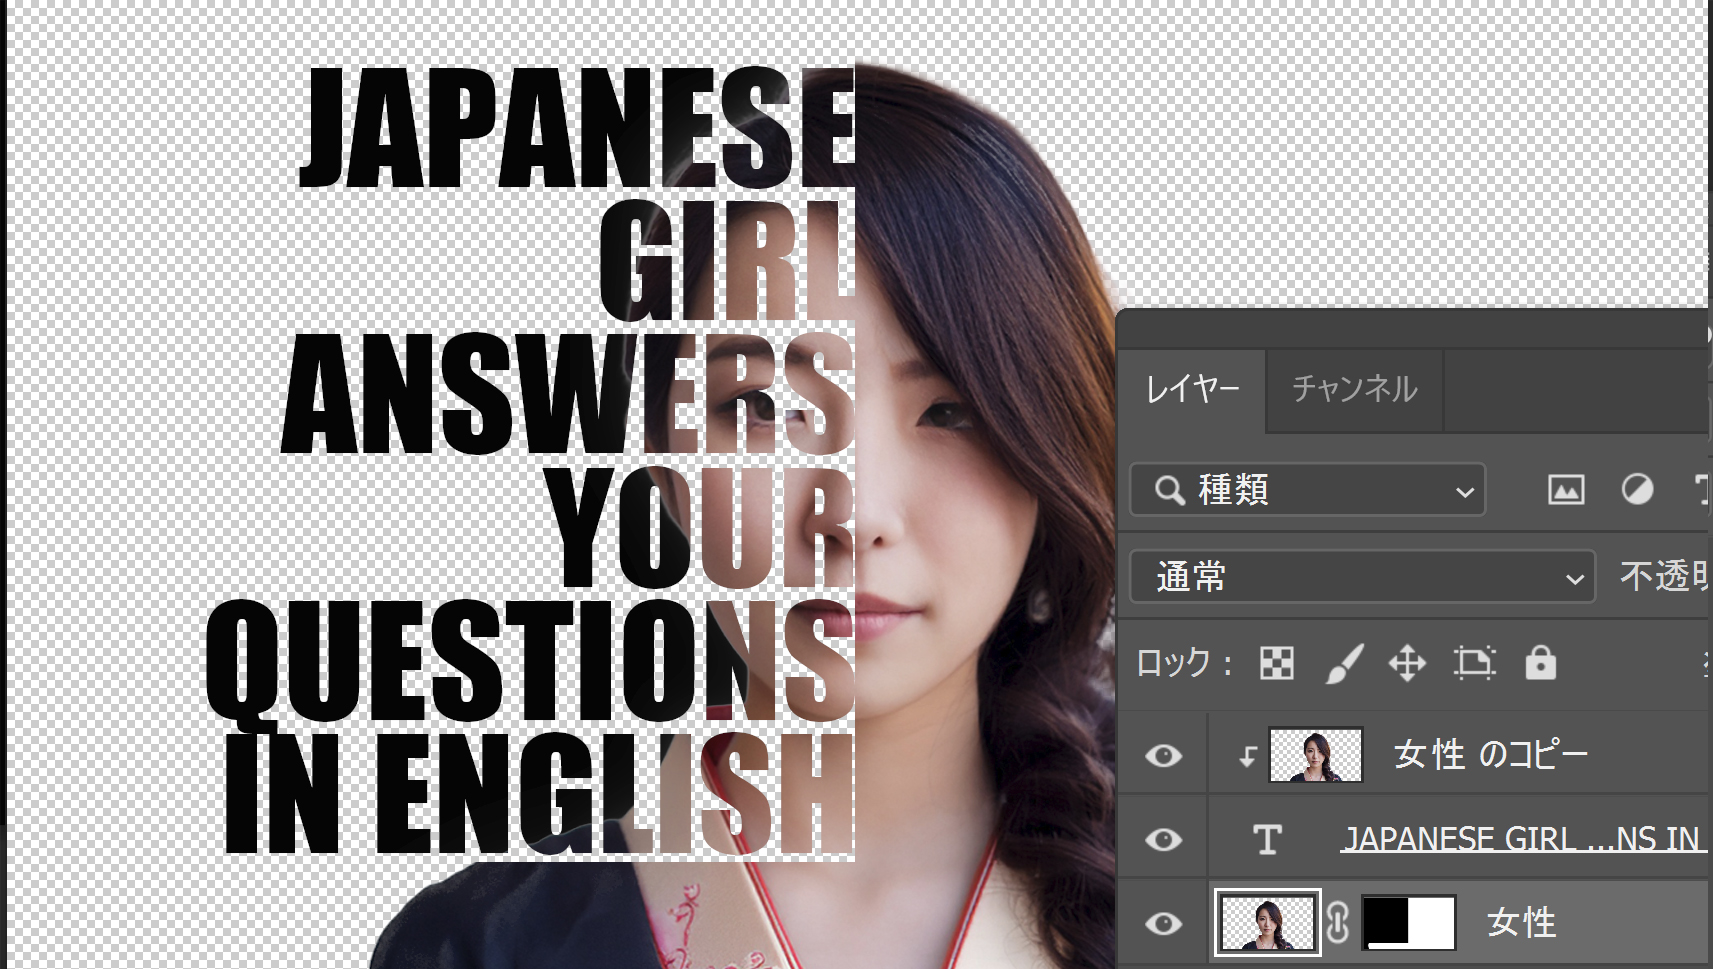Select the JAPANESE GIRL text layer name

1520,839
